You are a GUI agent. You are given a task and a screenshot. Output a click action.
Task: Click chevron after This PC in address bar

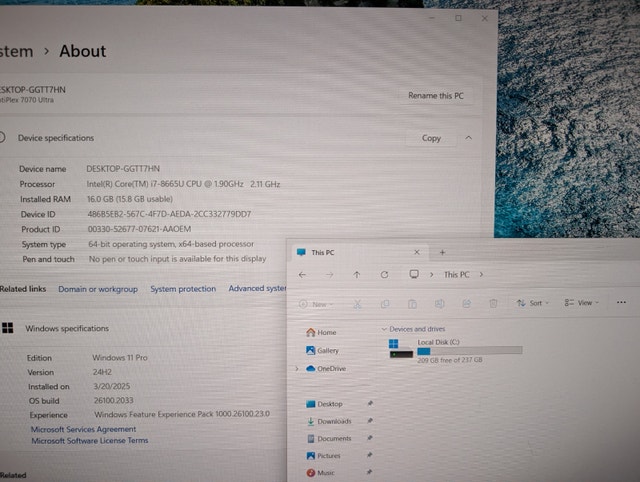tap(482, 274)
